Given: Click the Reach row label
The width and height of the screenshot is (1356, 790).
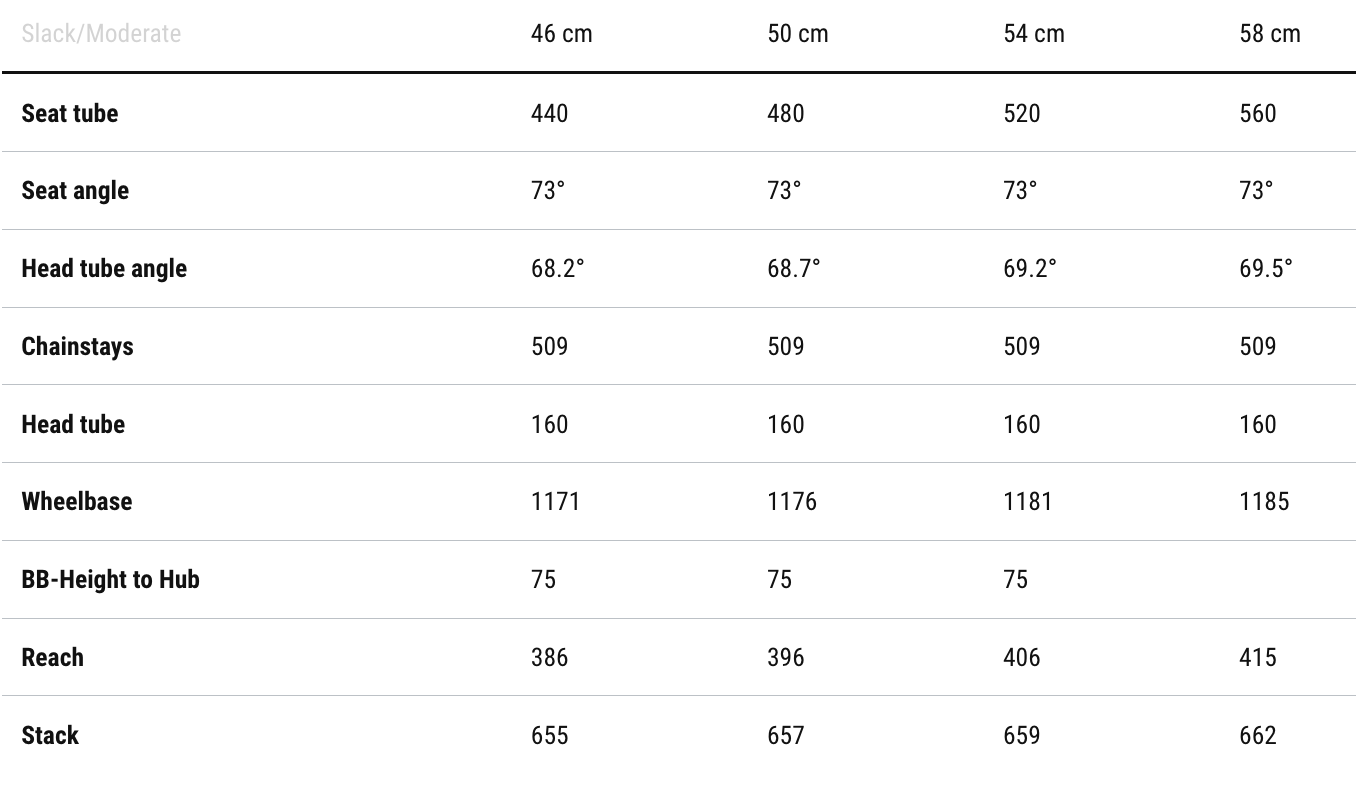Looking at the screenshot, I should [52, 657].
